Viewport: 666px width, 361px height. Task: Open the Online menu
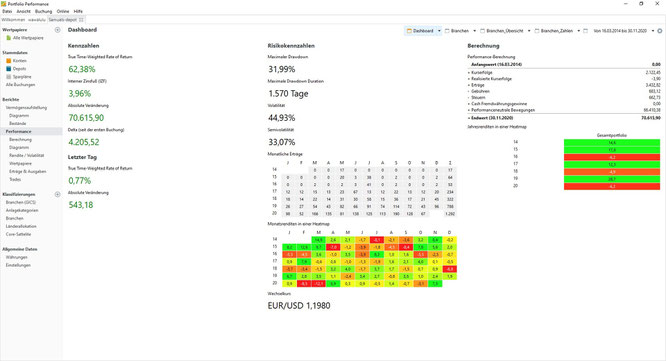click(x=63, y=11)
